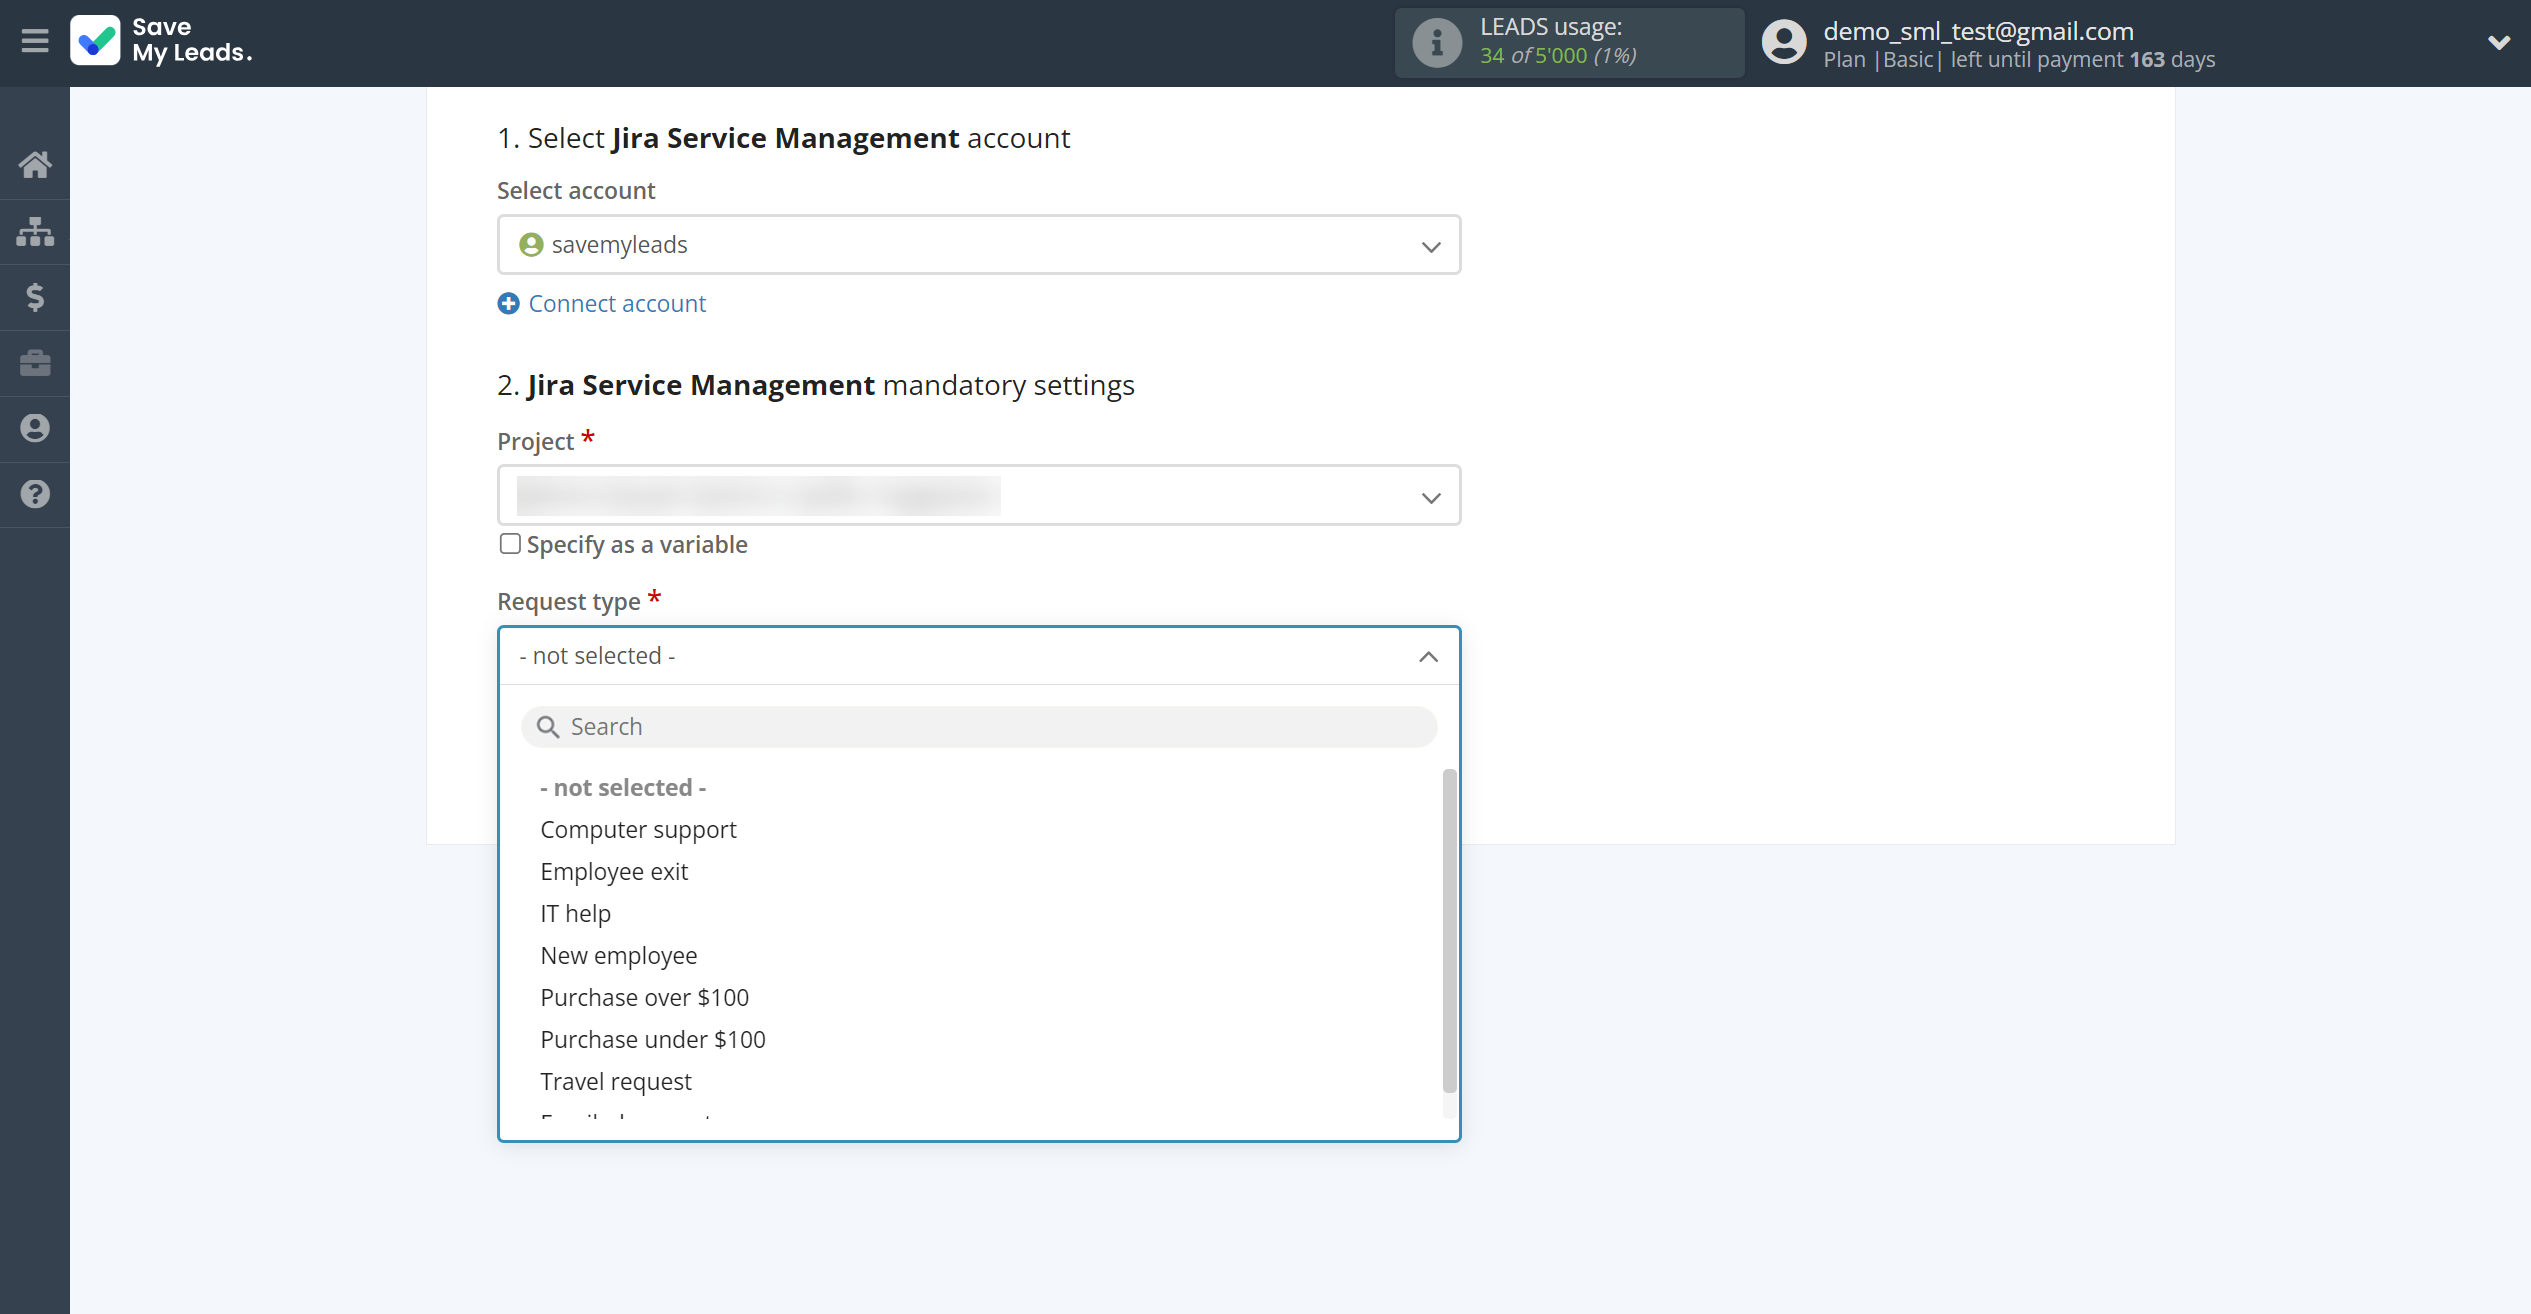This screenshot has height=1314, width=2531.
Task: Click the user/profile icon in sidebar
Action: pyautogui.click(x=35, y=429)
